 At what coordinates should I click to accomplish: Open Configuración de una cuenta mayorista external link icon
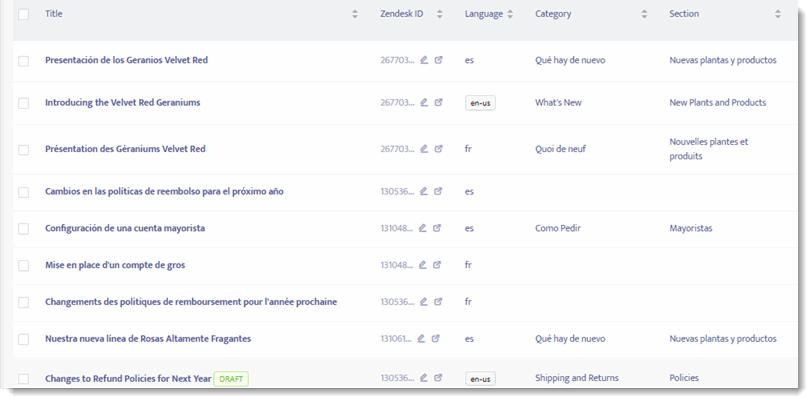[x=437, y=228]
